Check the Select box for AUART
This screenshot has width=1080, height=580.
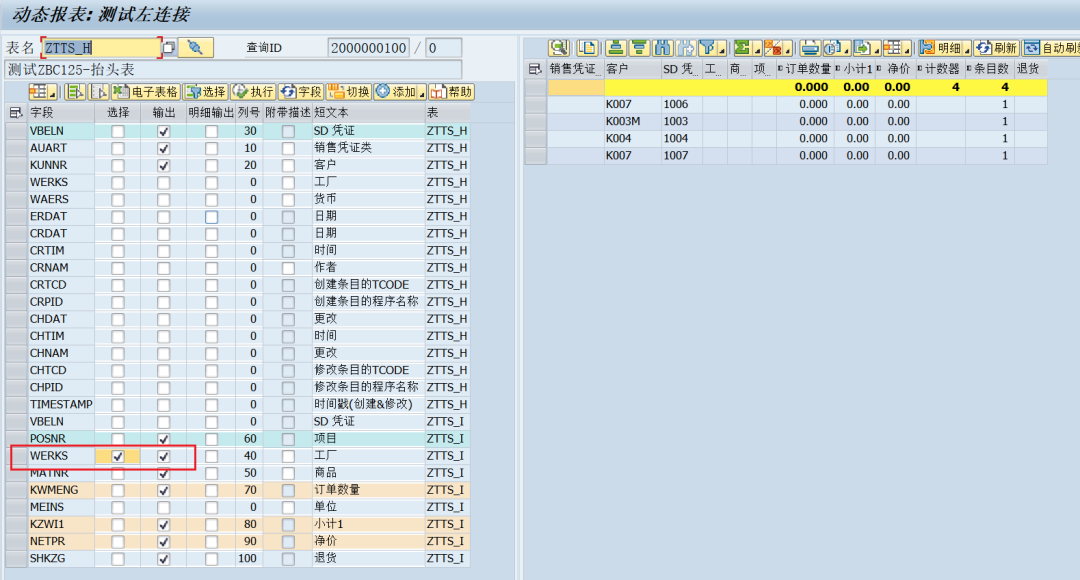(x=118, y=148)
